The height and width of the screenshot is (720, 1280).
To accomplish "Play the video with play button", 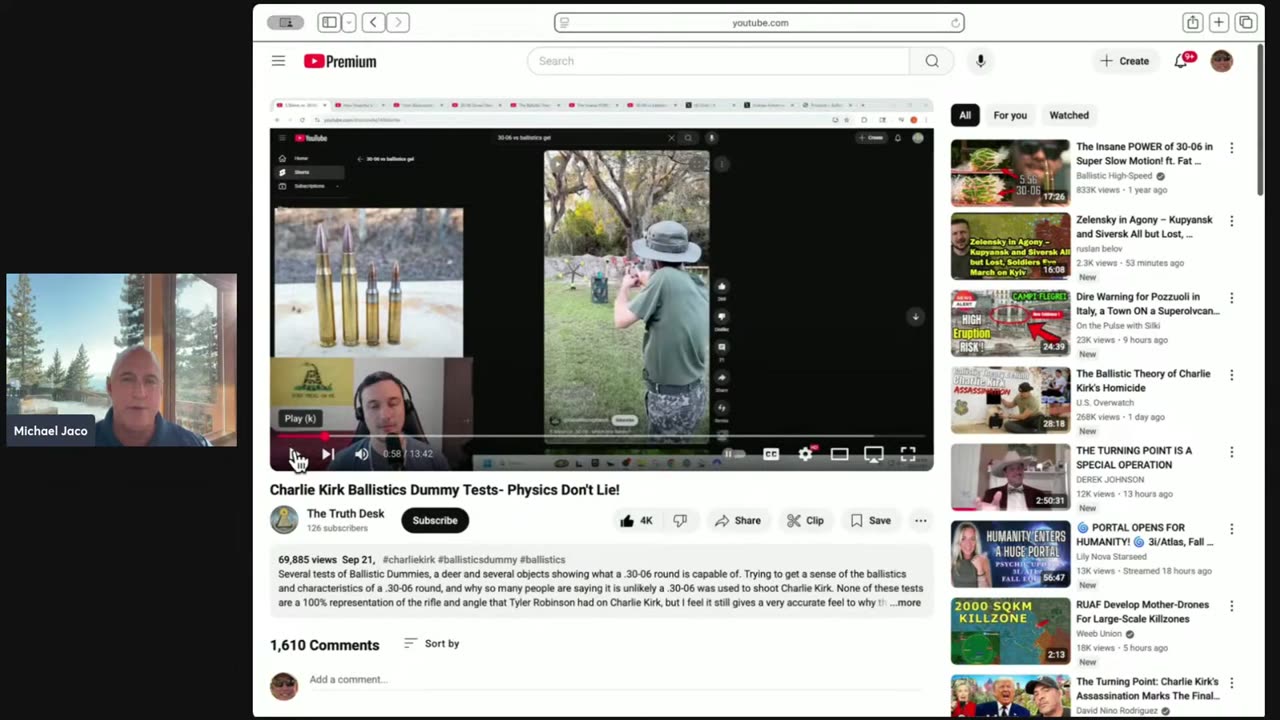I will (x=296, y=454).
